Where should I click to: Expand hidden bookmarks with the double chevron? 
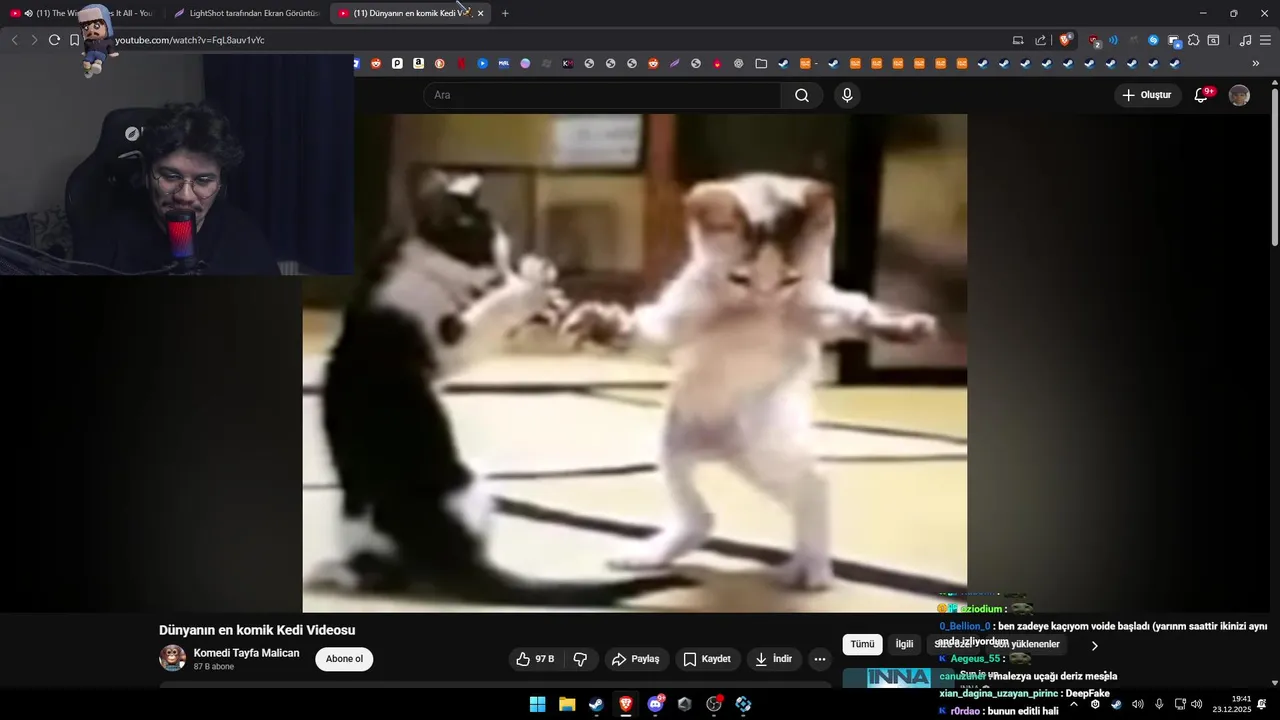pyautogui.click(x=1256, y=63)
